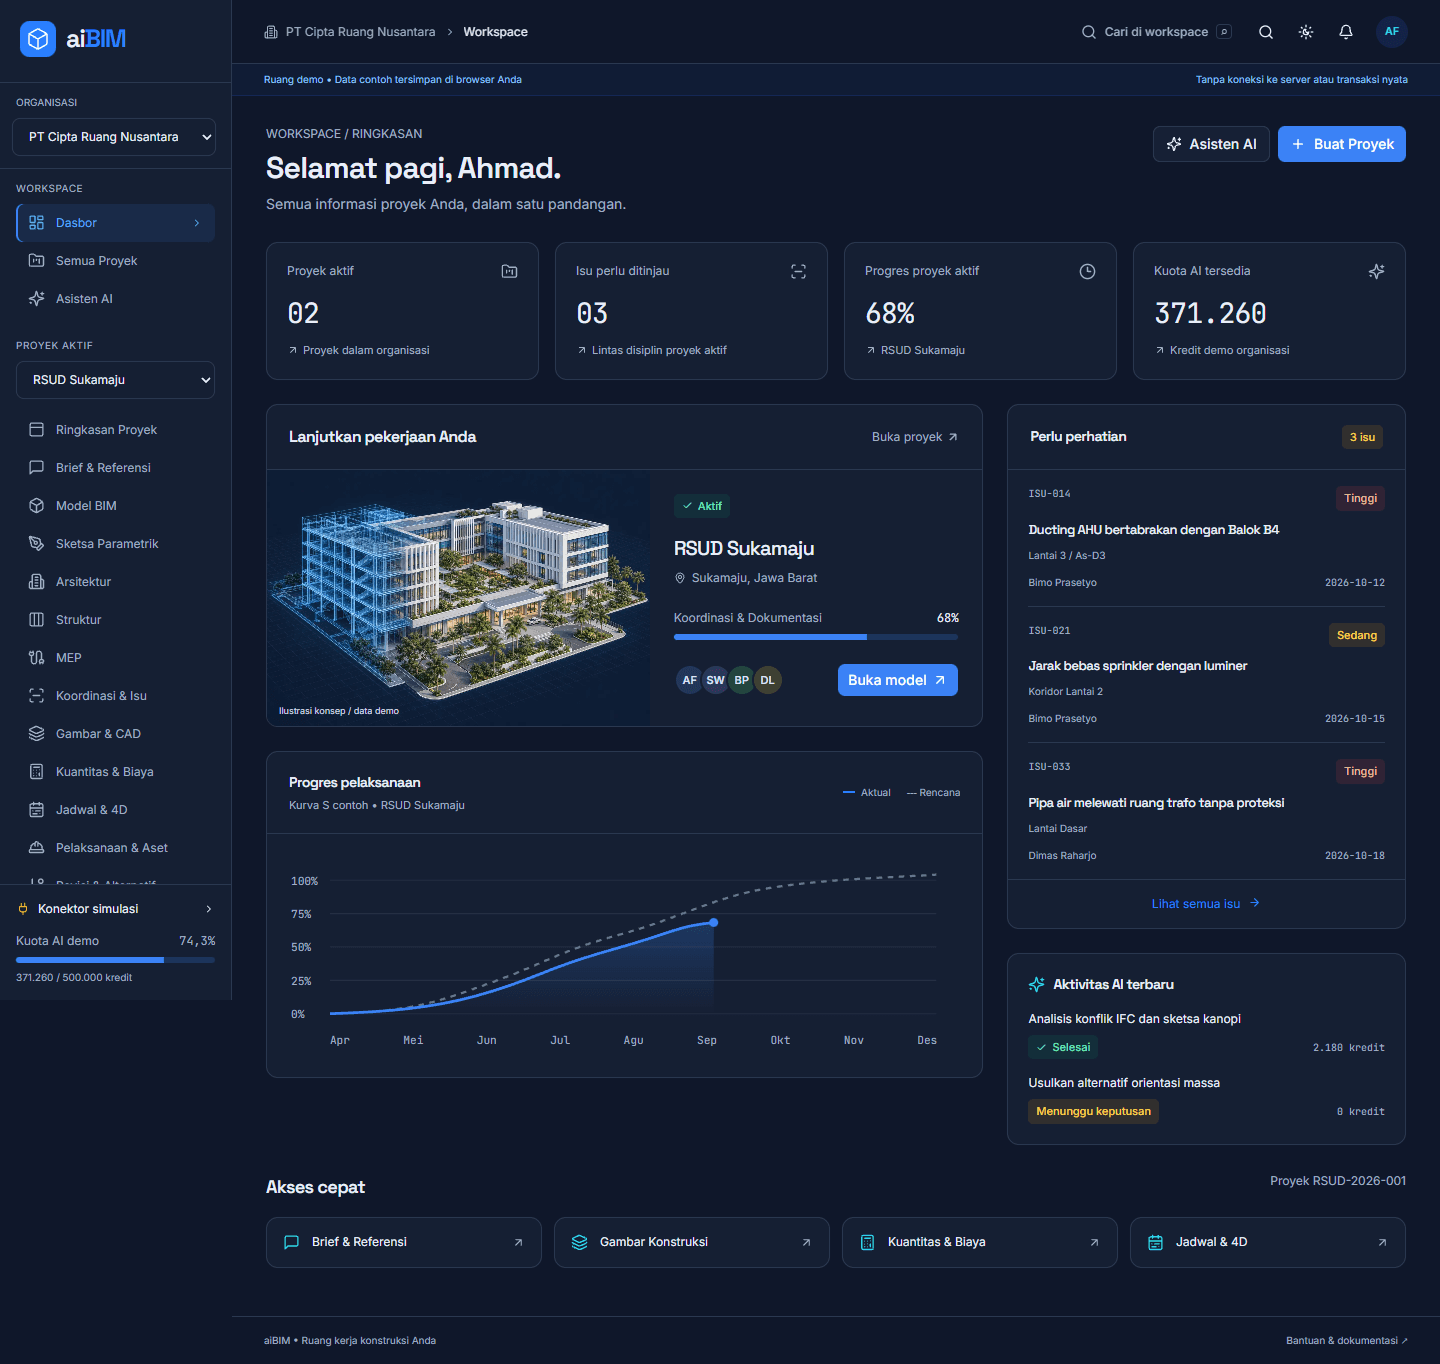
Task: Click the aiBIM cube logo icon
Action: pyautogui.click(x=38, y=39)
